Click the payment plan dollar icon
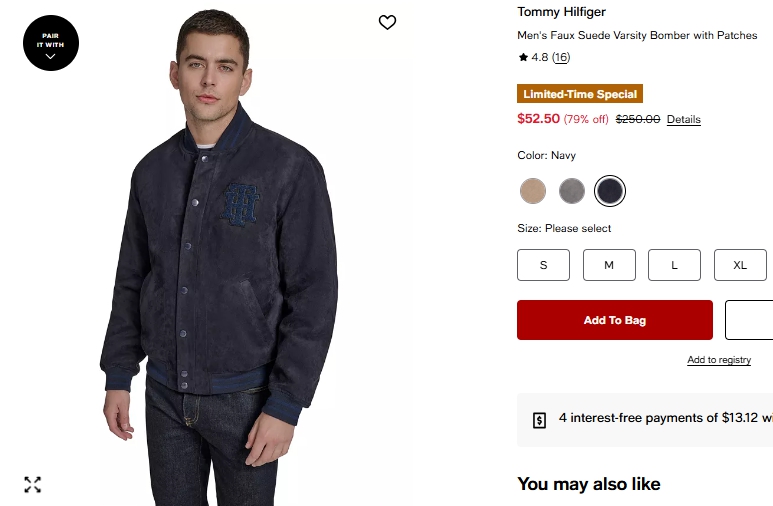Image resolution: width=773 pixels, height=506 pixels. tap(539, 419)
